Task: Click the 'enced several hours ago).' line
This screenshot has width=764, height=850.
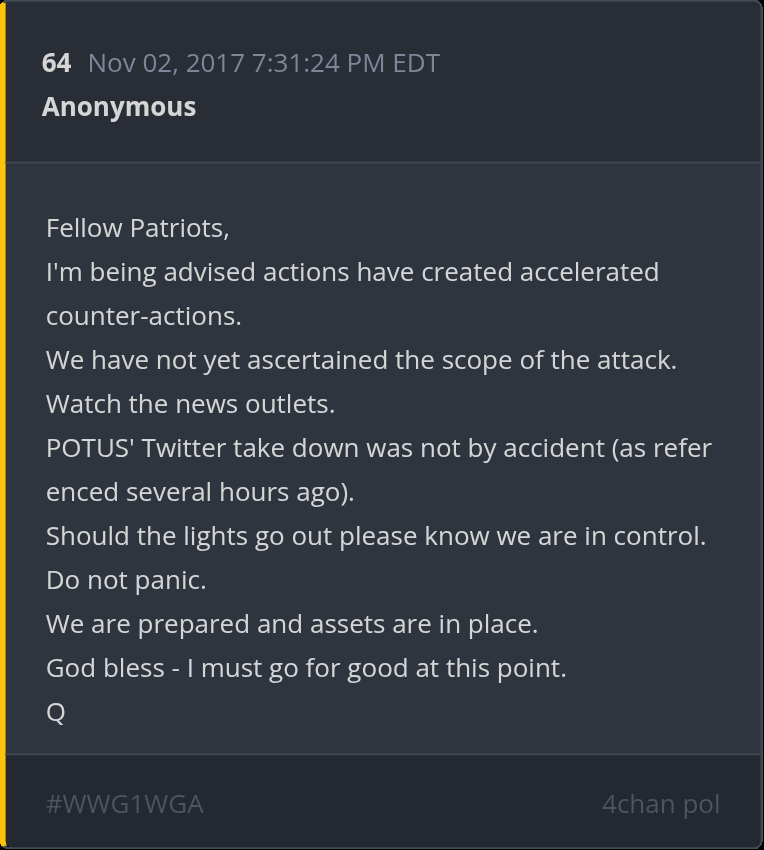Action: (200, 492)
